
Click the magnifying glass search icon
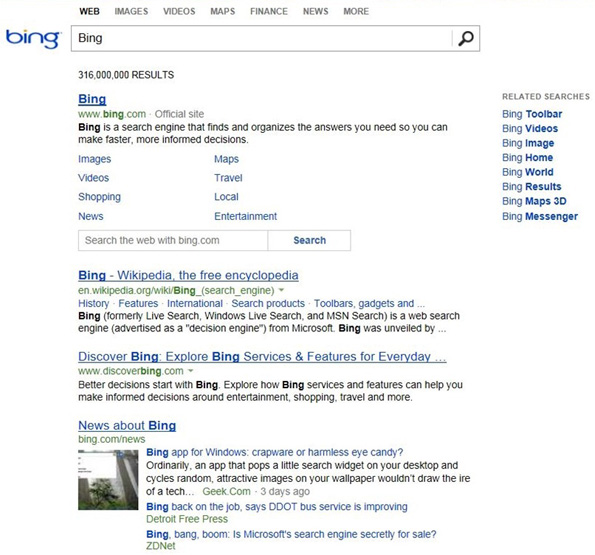click(x=466, y=38)
